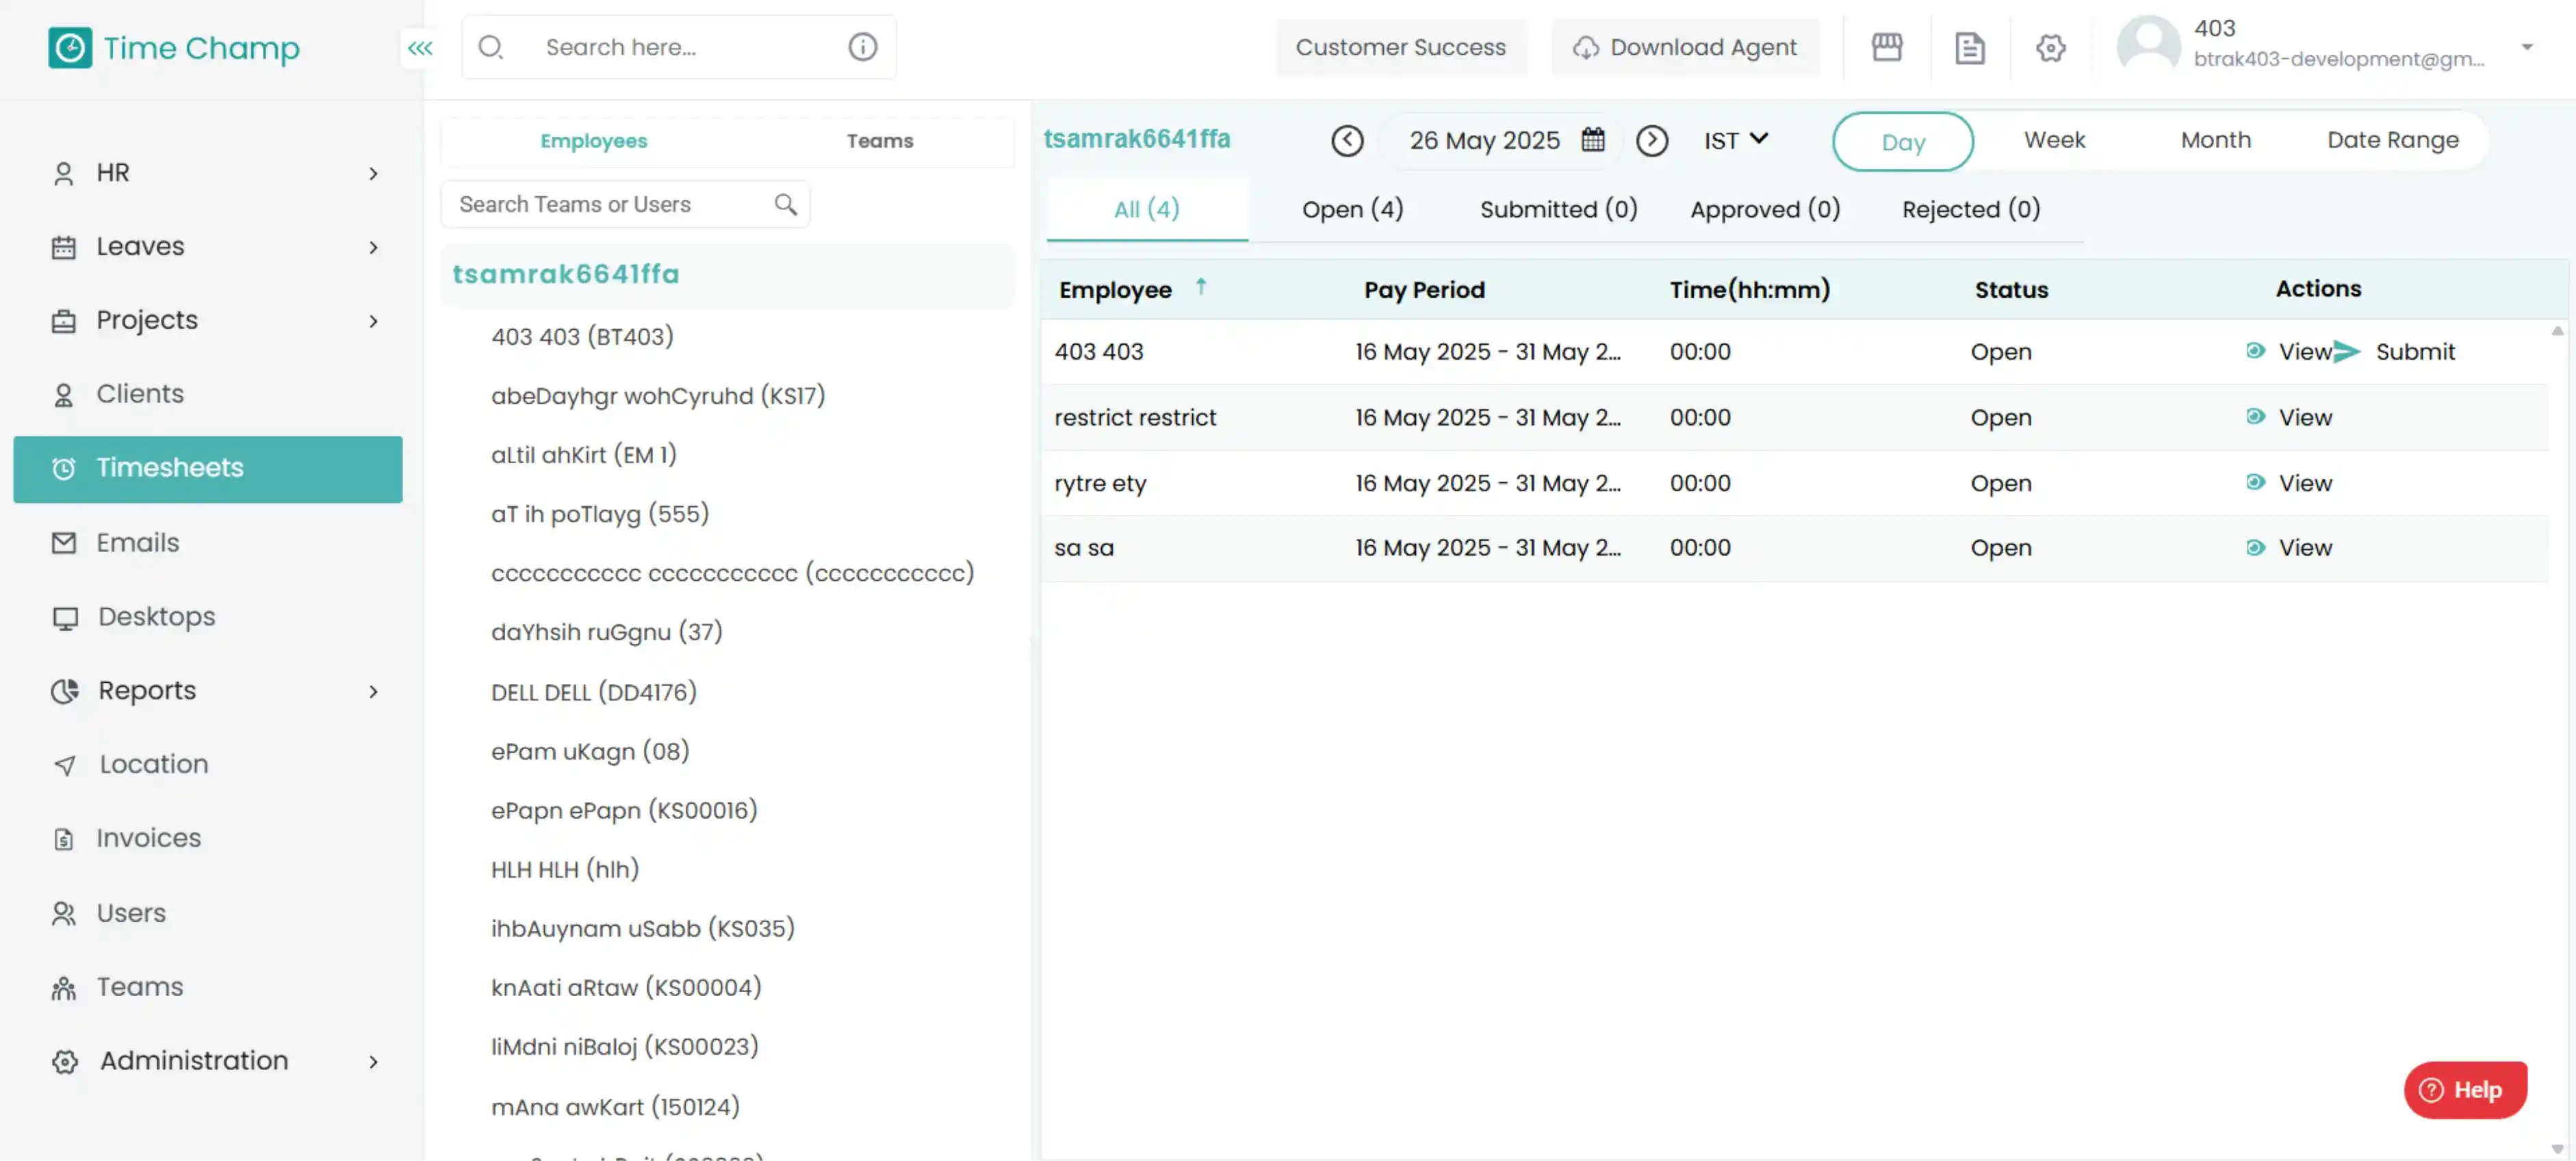
Task: Expand the HR menu chevron
Action: tap(373, 174)
